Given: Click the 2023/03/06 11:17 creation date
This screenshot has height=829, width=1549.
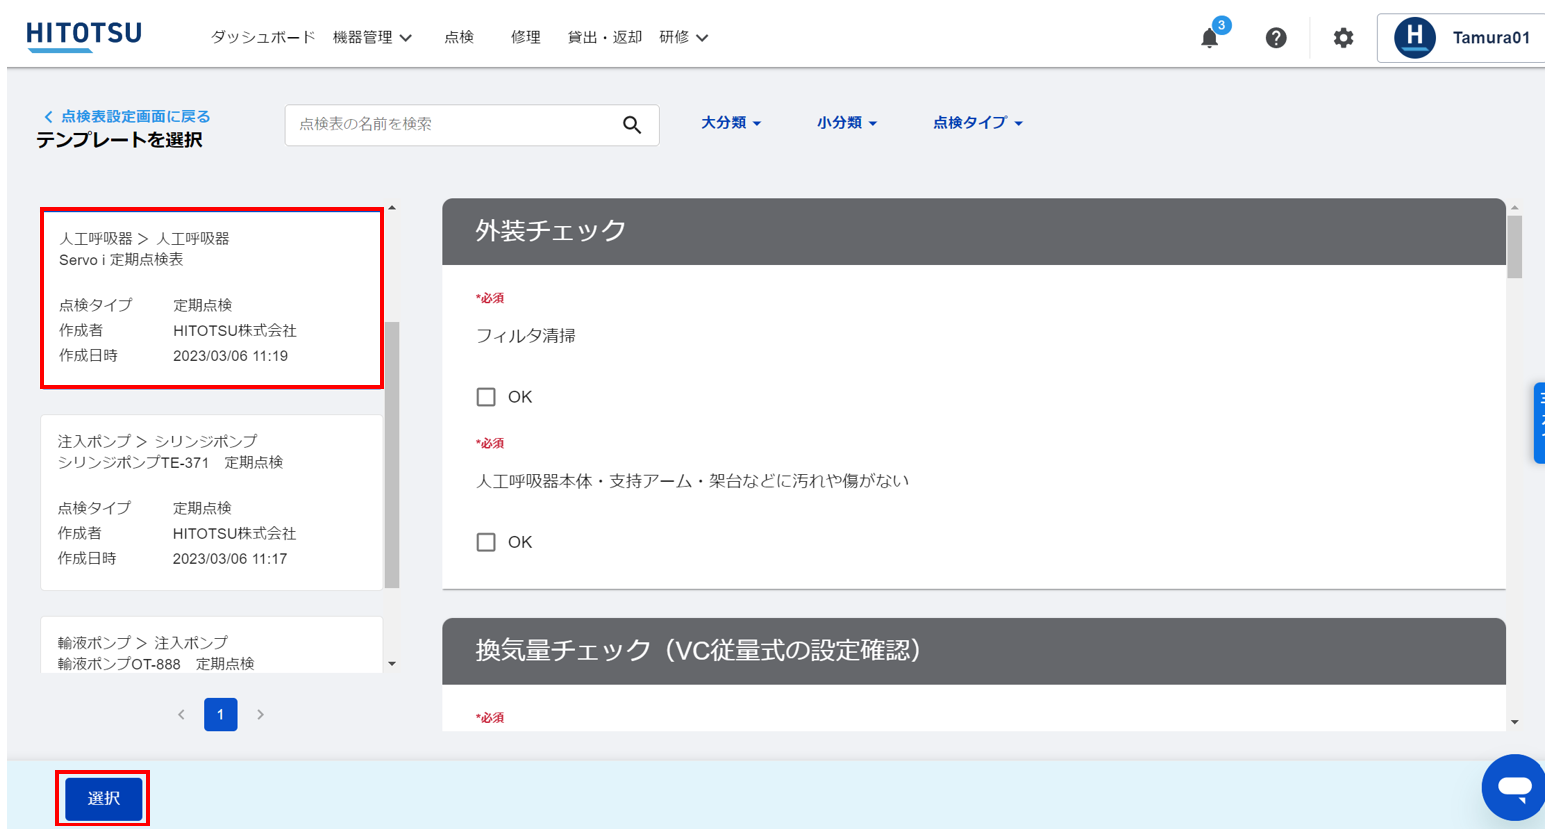Looking at the screenshot, I should (230, 559).
